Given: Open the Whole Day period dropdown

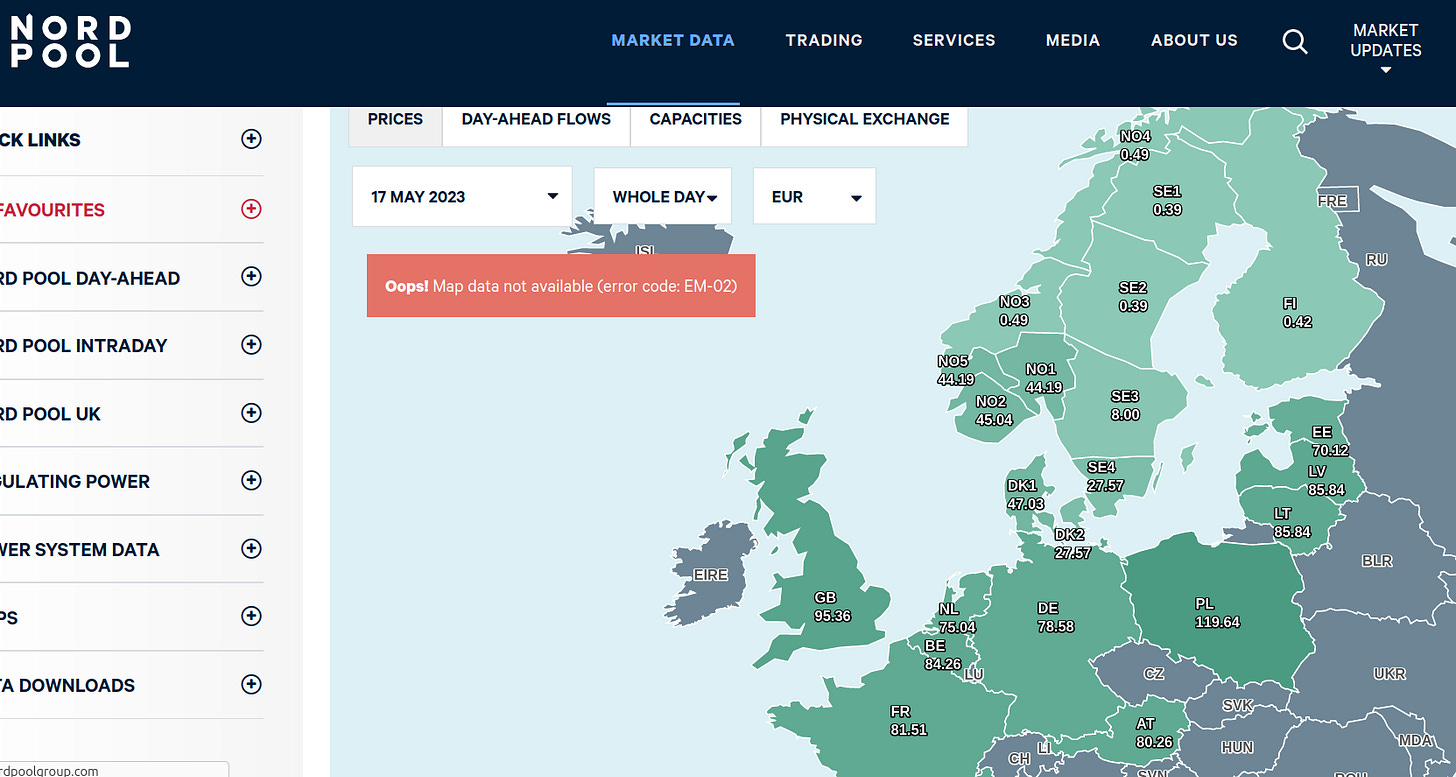Looking at the screenshot, I should (x=663, y=196).
